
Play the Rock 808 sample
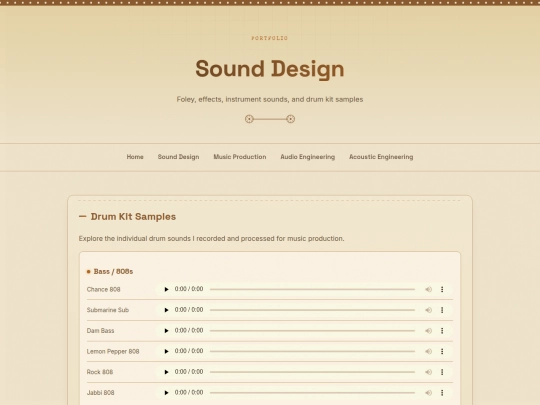[x=166, y=372]
